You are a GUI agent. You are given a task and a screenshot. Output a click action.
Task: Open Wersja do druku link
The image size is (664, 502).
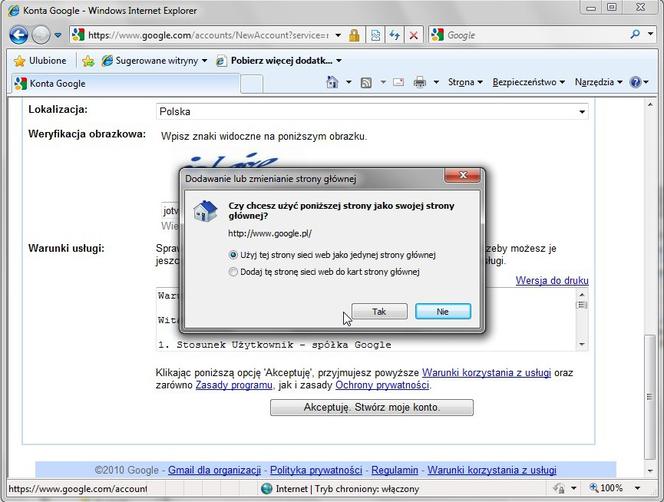pyautogui.click(x=552, y=280)
